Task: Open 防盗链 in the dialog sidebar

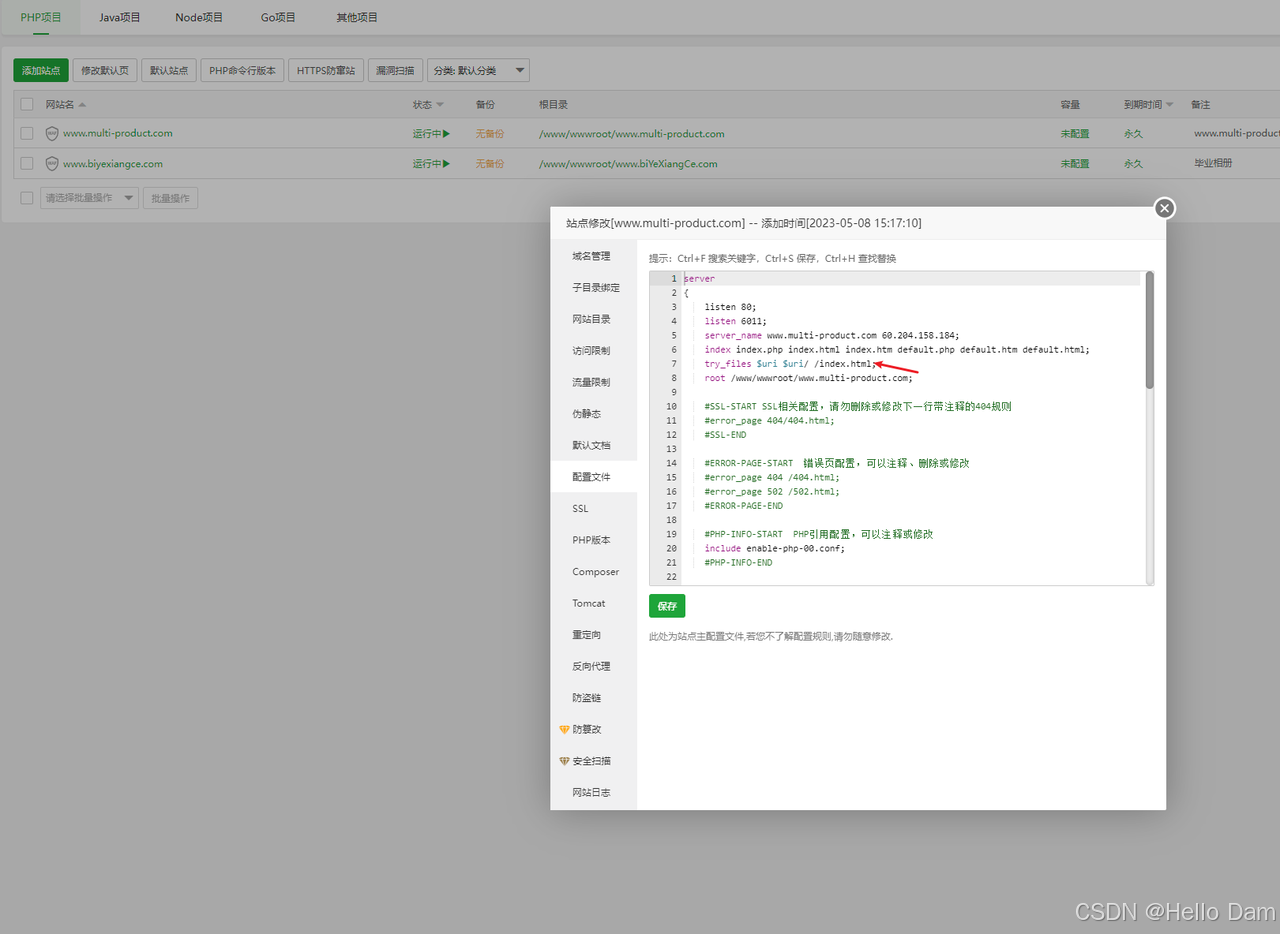Action: (x=593, y=698)
